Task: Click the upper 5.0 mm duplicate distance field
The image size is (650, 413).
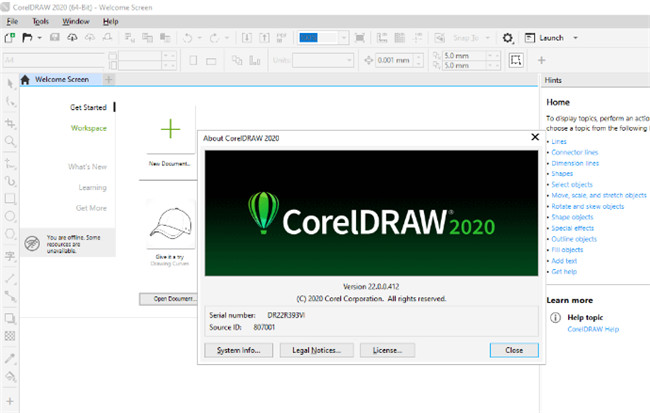Action: coord(463,55)
